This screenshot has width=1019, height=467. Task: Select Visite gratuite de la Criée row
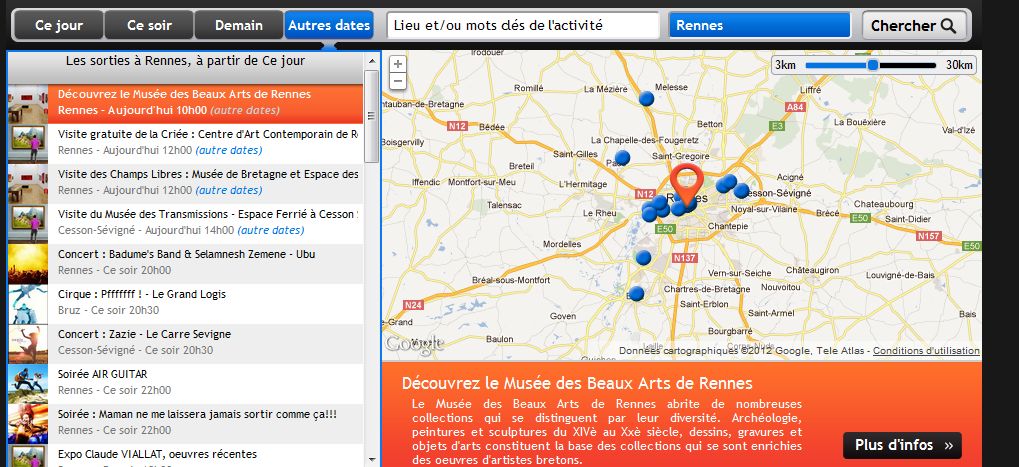tap(185, 143)
